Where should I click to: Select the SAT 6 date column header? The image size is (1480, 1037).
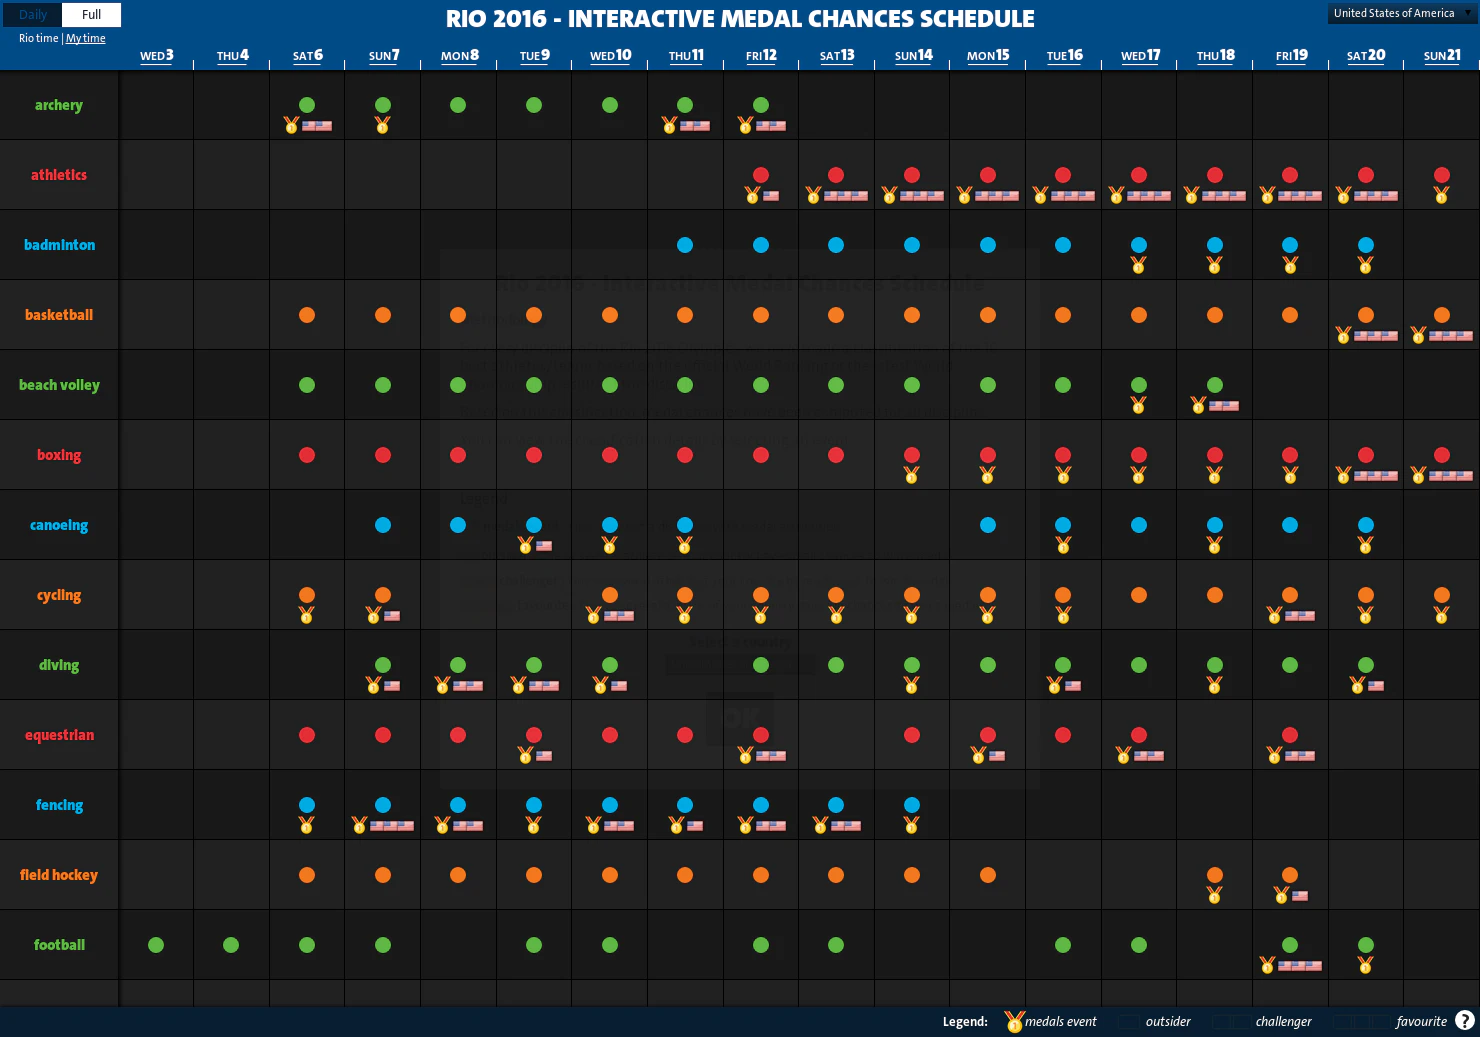click(308, 56)
